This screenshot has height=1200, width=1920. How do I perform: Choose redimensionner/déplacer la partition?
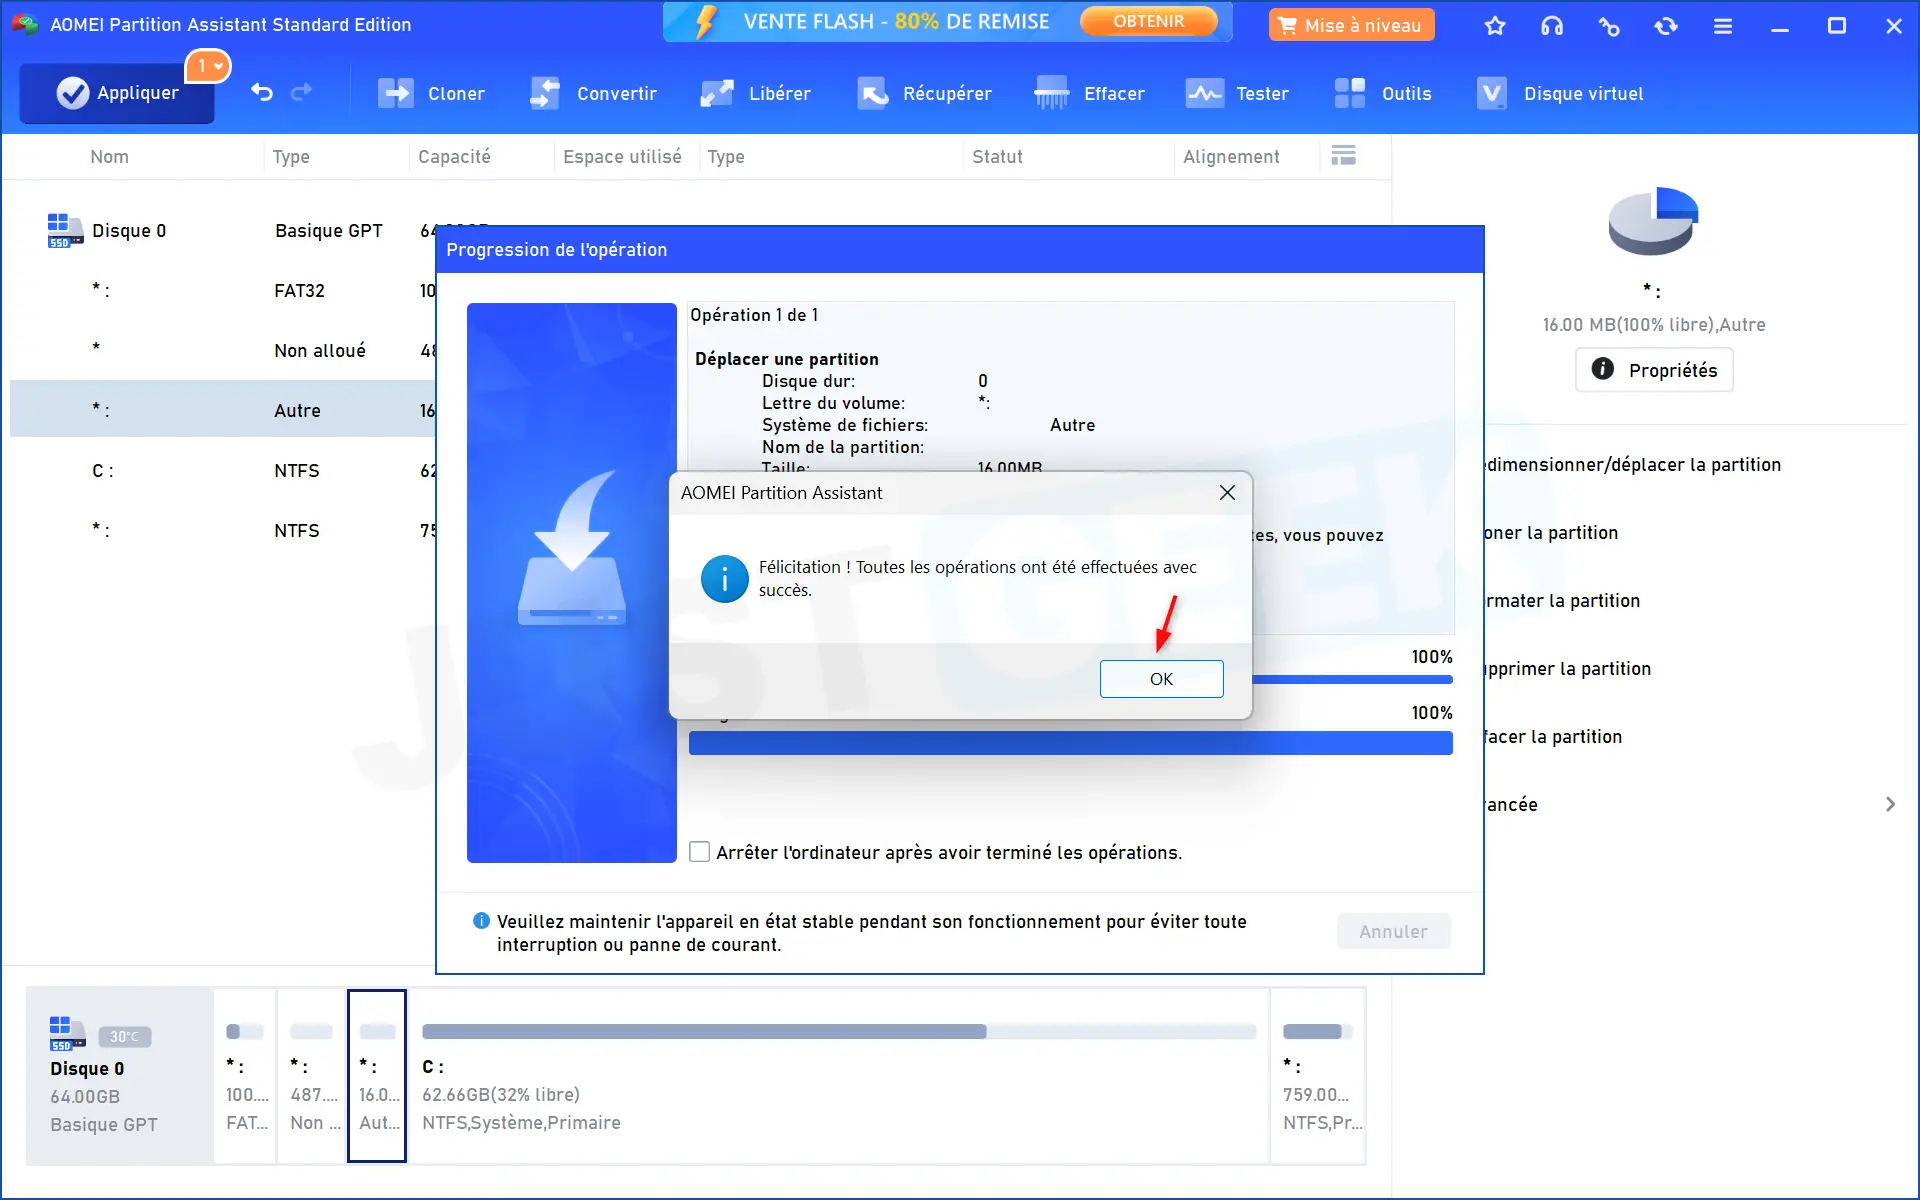coord(1632,465)
